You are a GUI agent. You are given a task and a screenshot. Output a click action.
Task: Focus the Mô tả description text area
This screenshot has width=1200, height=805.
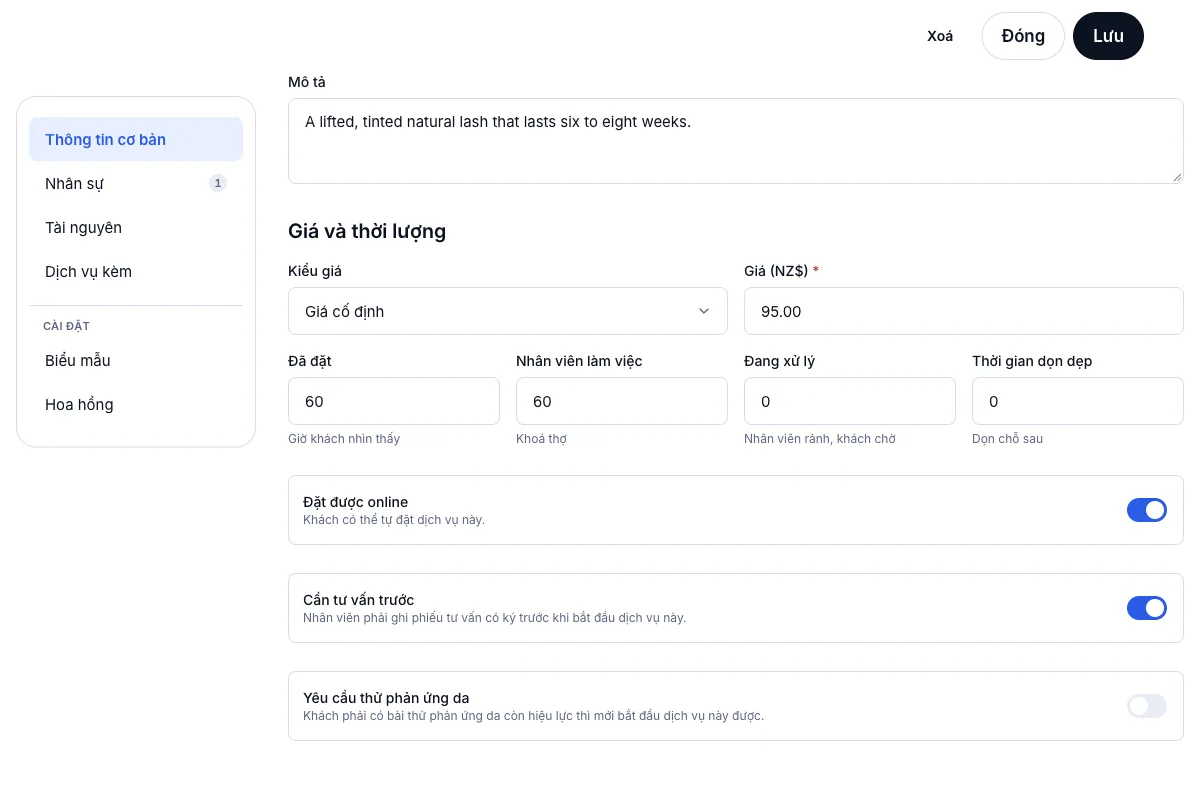[x=736, y=141]
